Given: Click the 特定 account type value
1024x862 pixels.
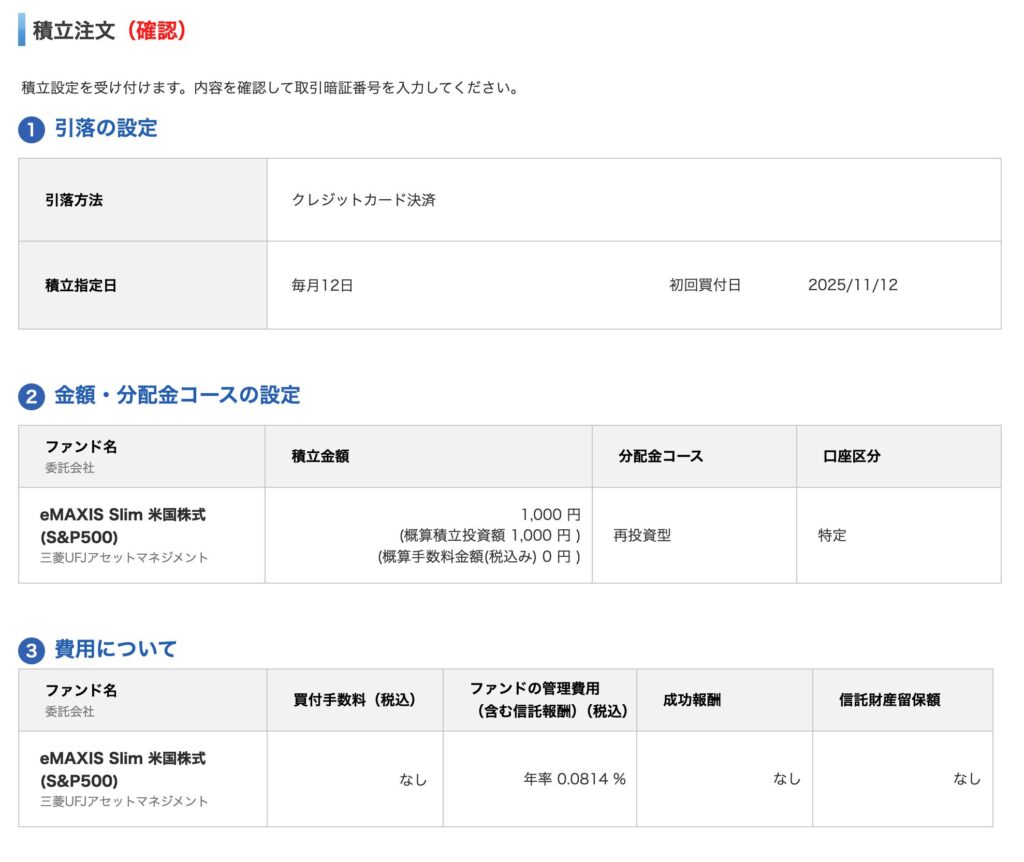Looking at the screenshot, I should 832,535.
